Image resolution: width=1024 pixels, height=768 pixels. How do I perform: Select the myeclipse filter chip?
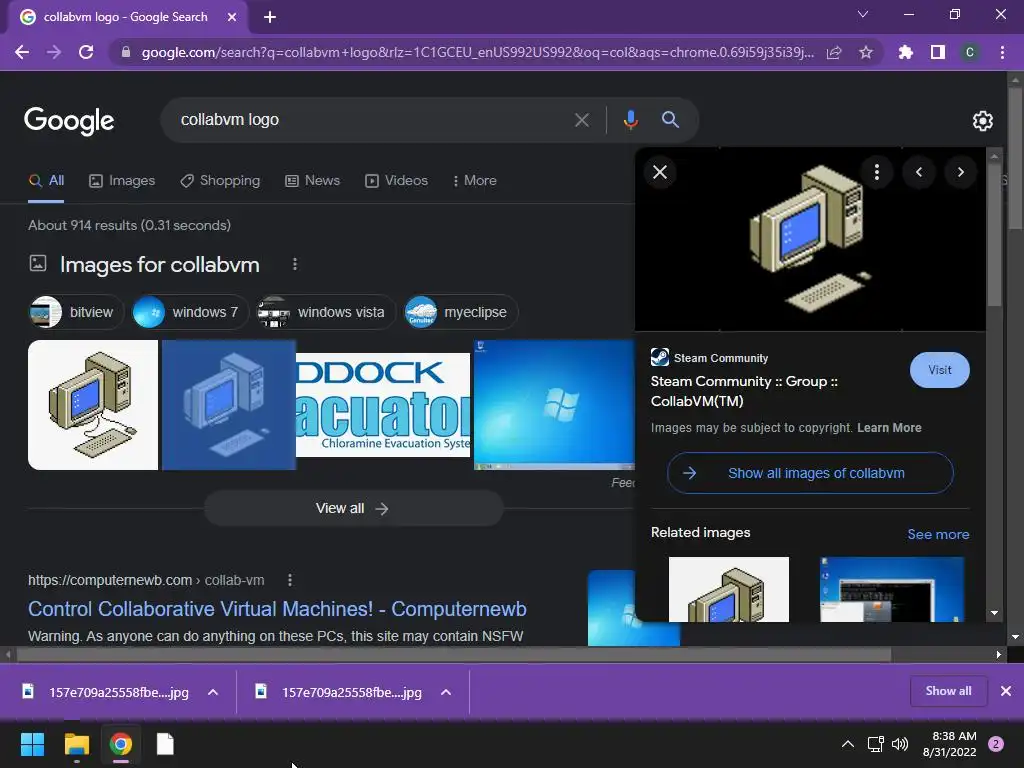[460, 312]
